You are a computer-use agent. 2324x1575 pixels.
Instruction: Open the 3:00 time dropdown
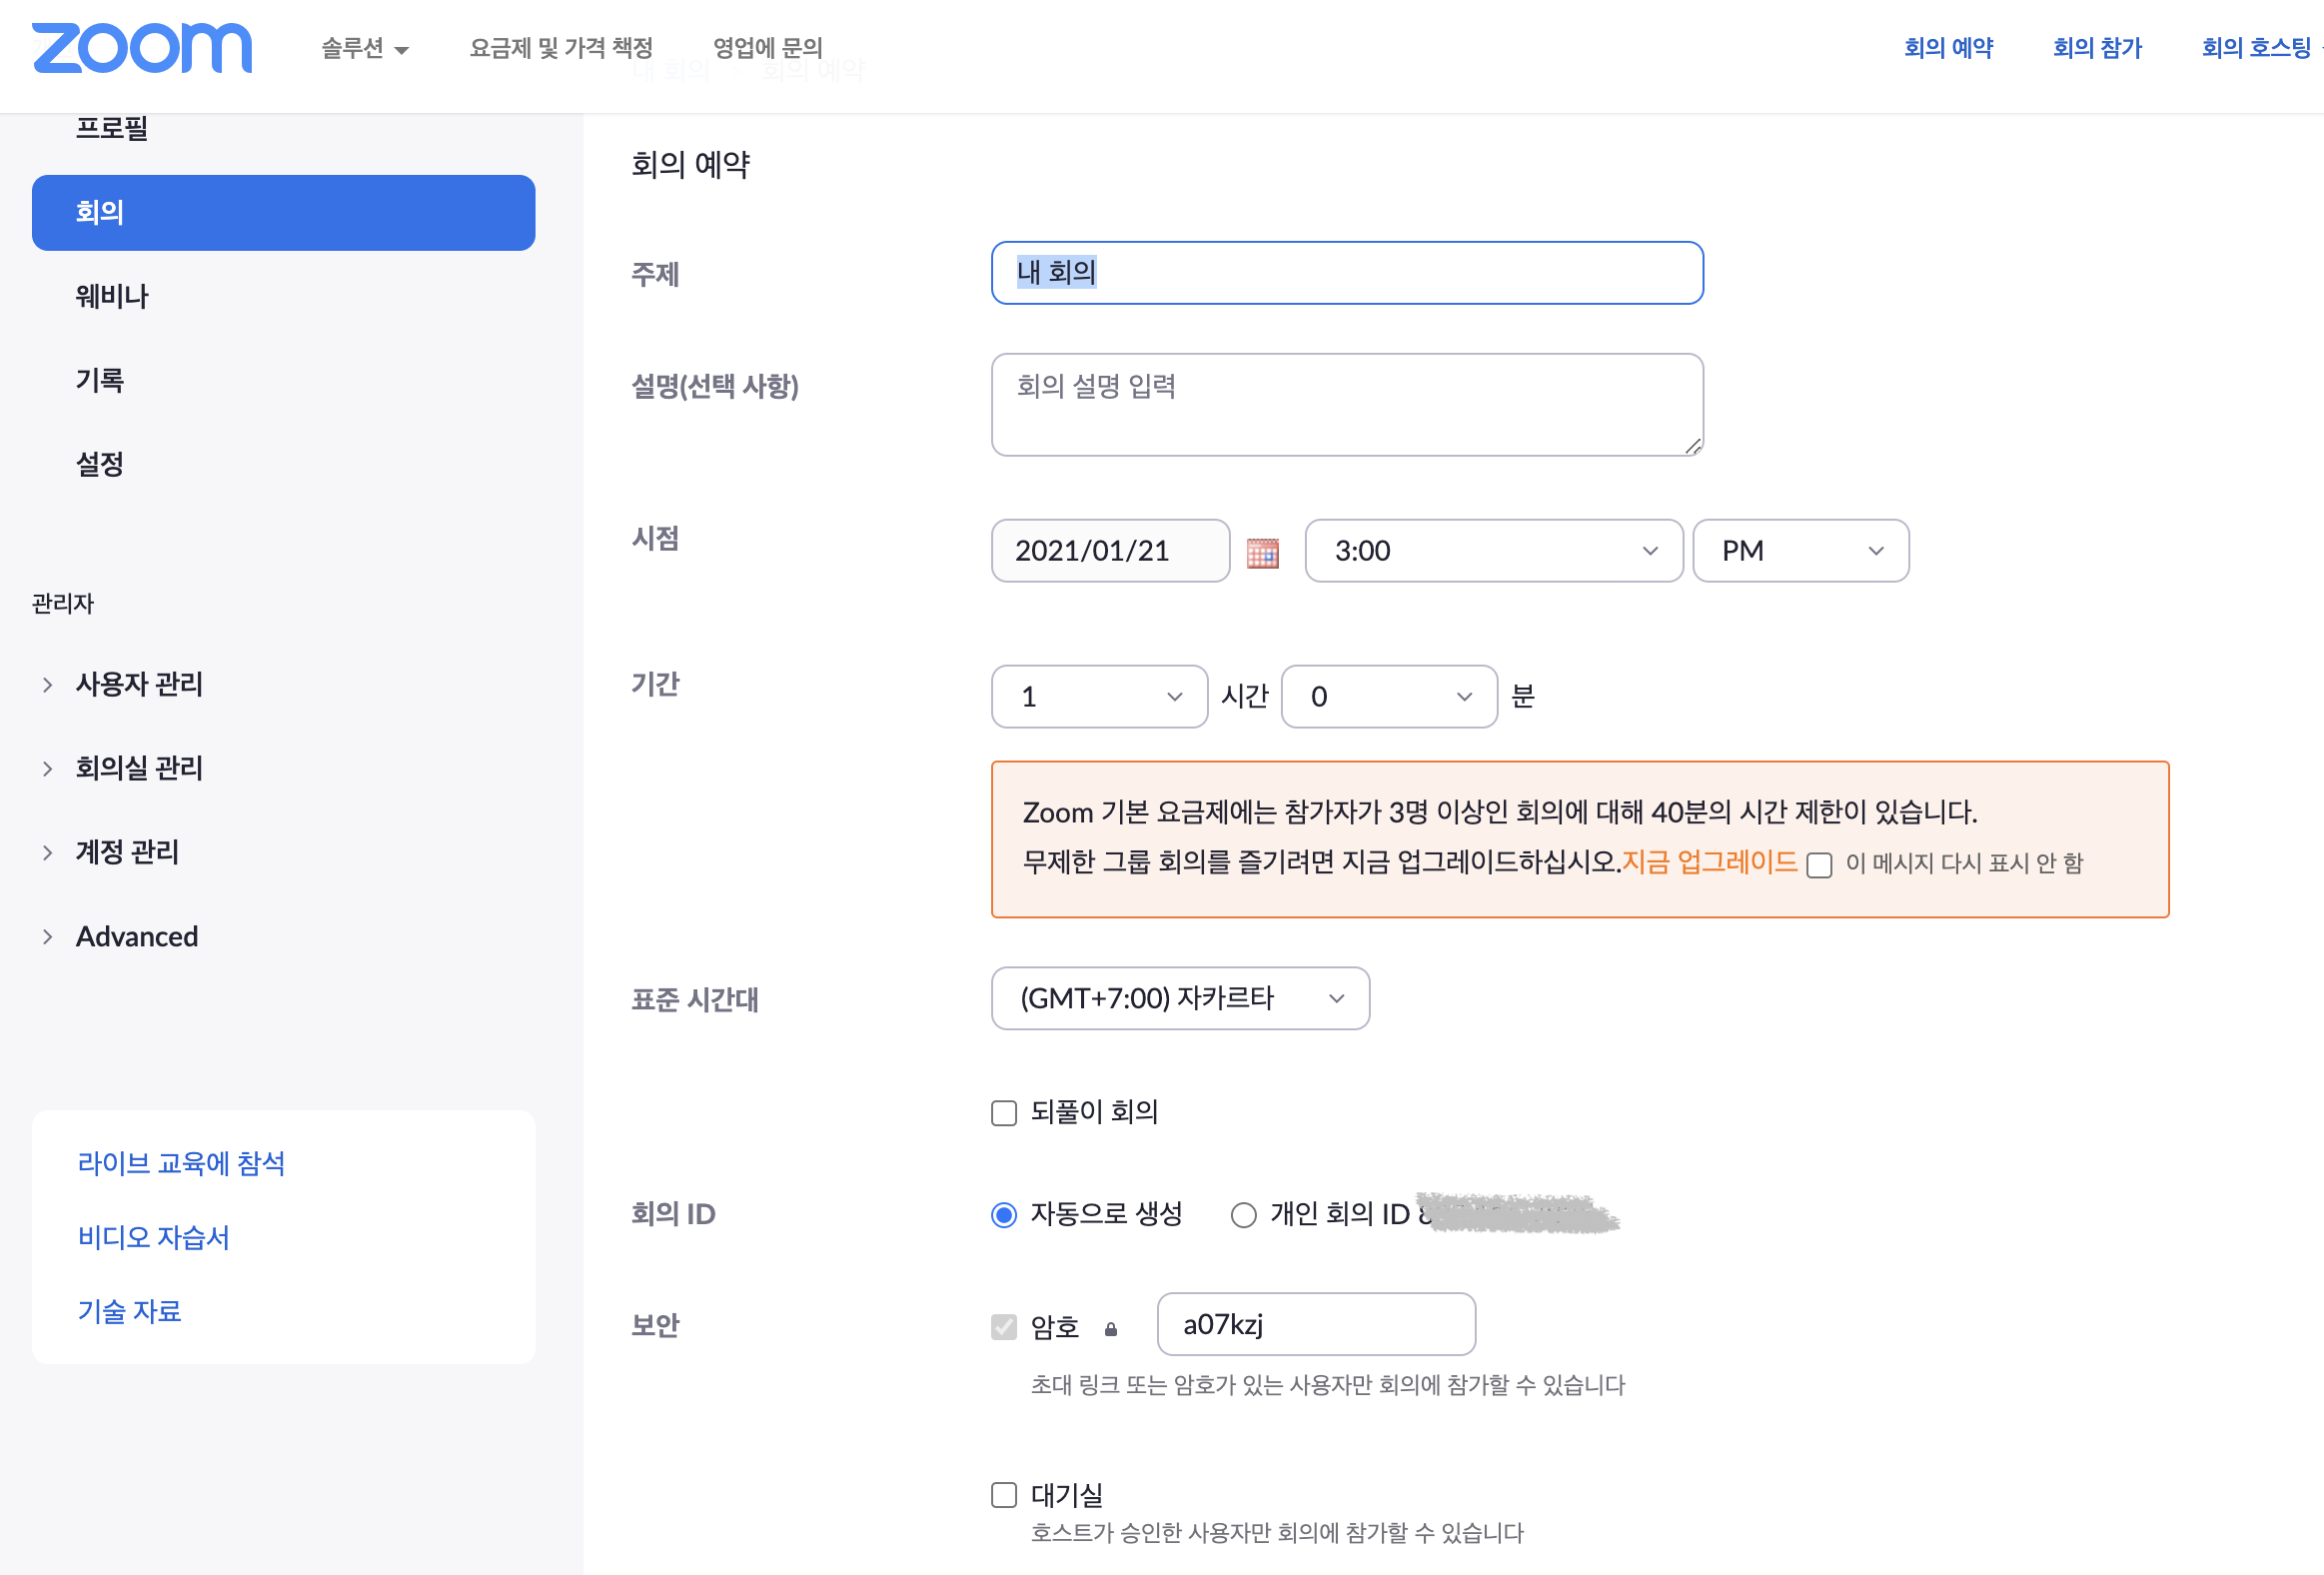(x=1493, y=551)
